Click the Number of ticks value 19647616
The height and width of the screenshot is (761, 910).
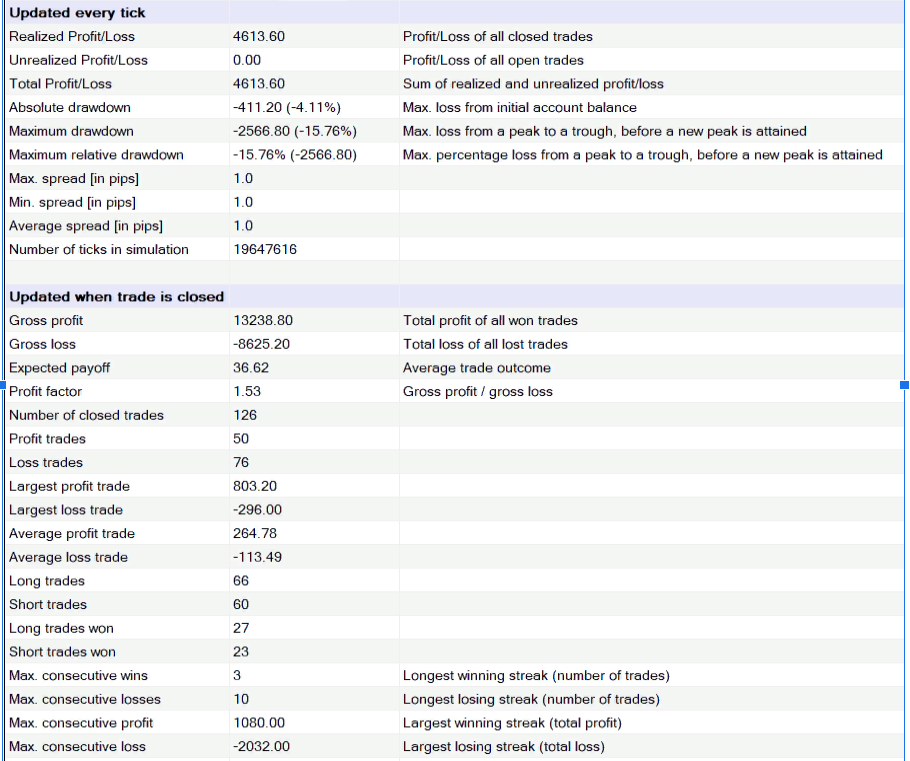[x=264, y=249]
